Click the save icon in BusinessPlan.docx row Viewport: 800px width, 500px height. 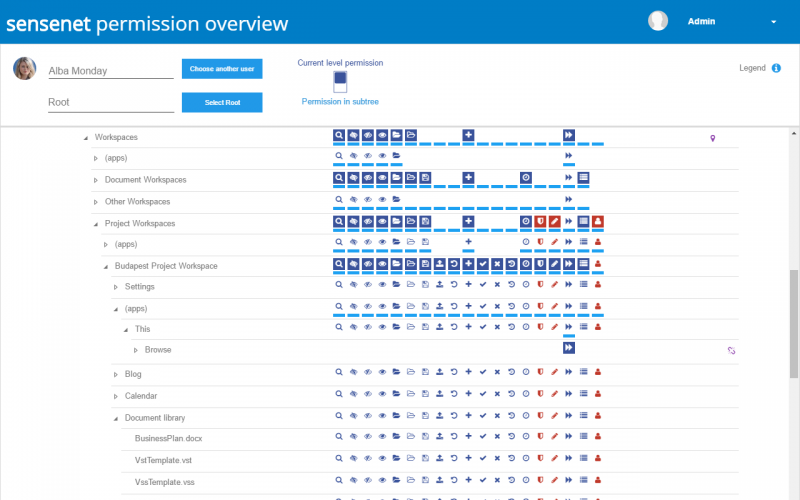[426, 436]
